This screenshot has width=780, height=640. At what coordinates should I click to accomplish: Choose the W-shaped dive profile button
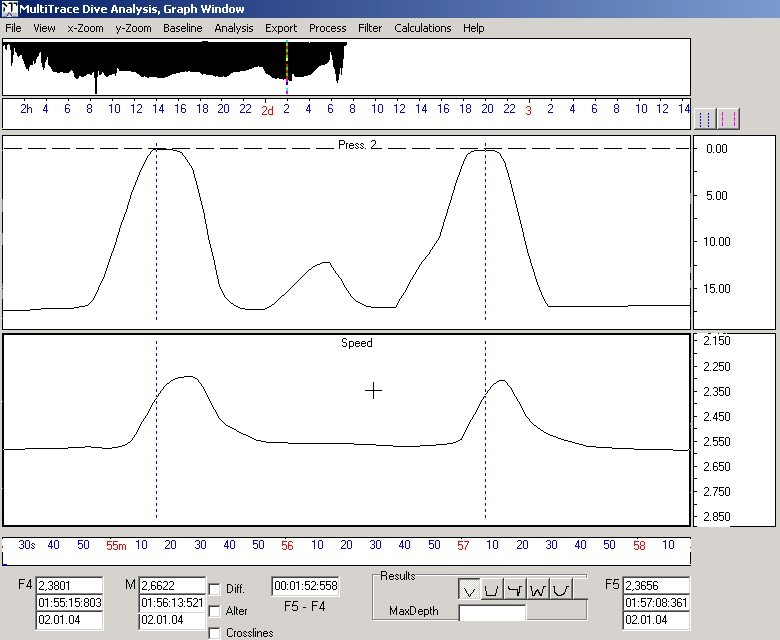(x=539, y=591)
